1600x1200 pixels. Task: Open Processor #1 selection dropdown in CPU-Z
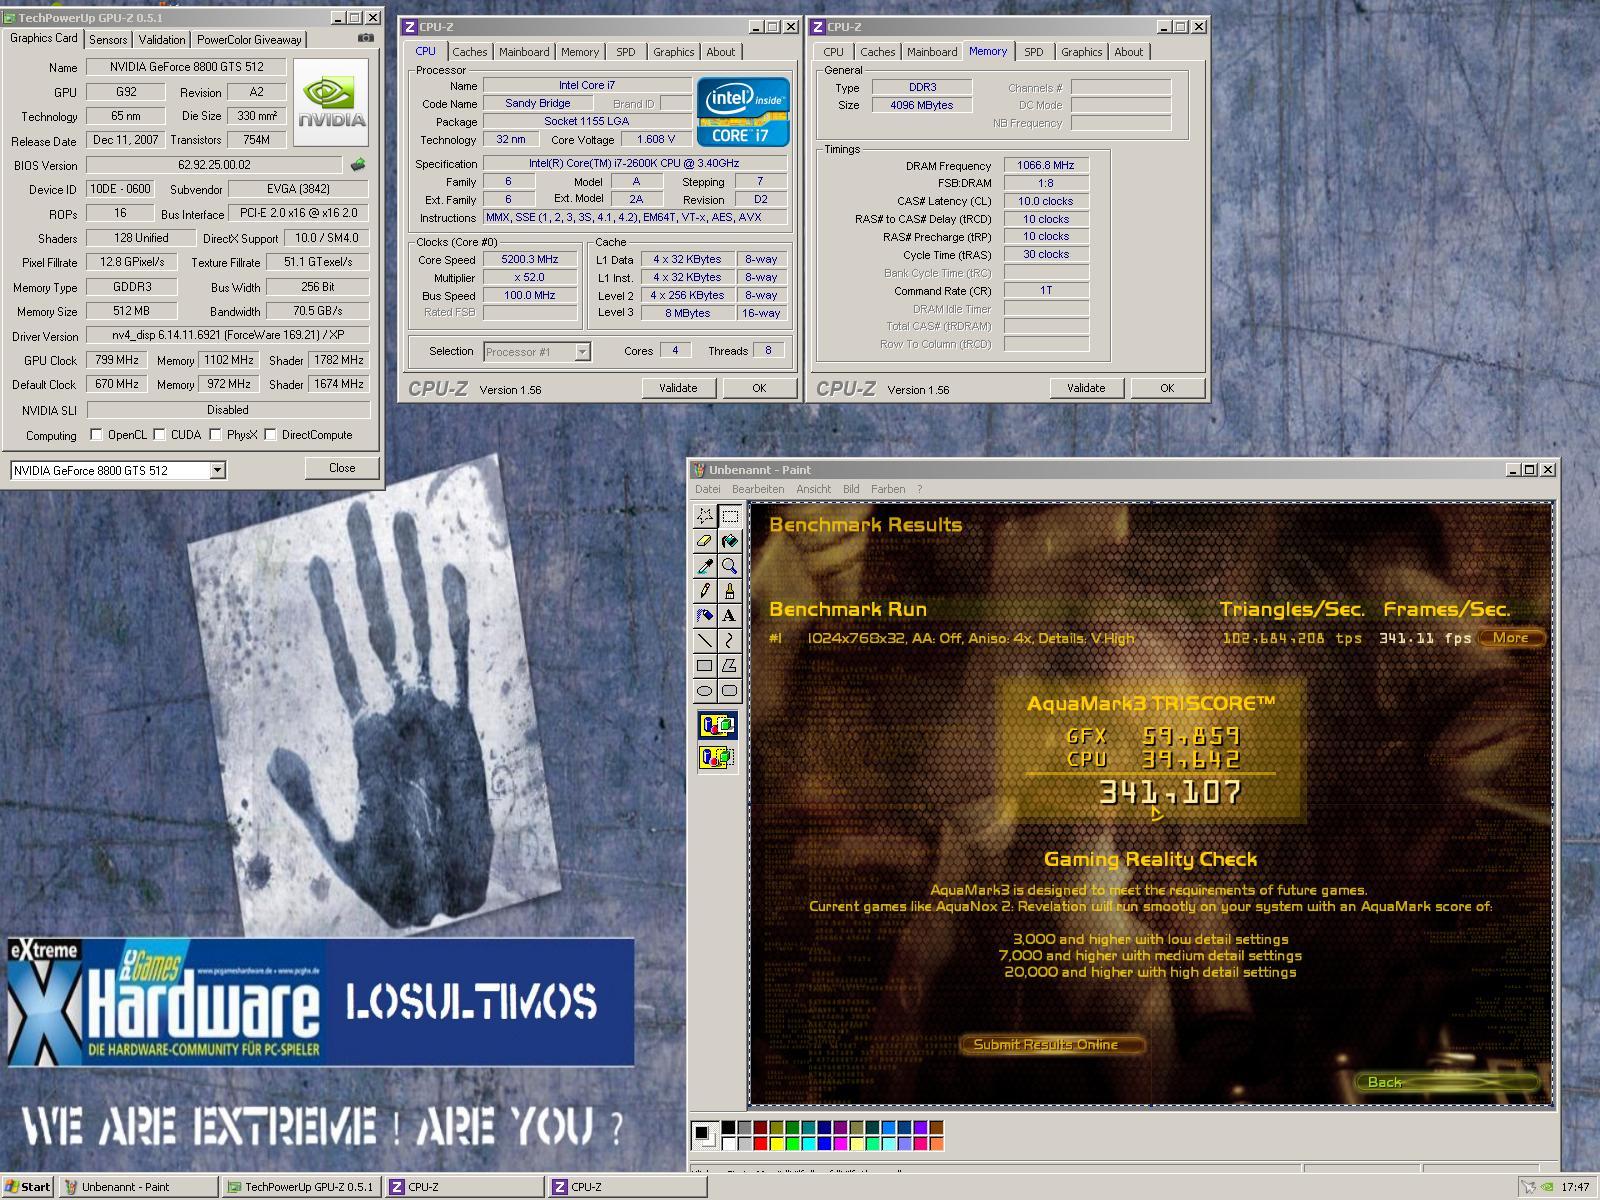[x=582, y=352]
